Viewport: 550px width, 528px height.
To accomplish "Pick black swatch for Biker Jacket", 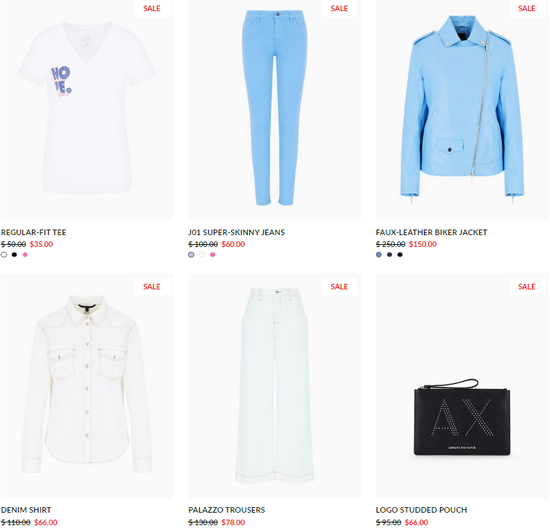I will coord(400,255).
